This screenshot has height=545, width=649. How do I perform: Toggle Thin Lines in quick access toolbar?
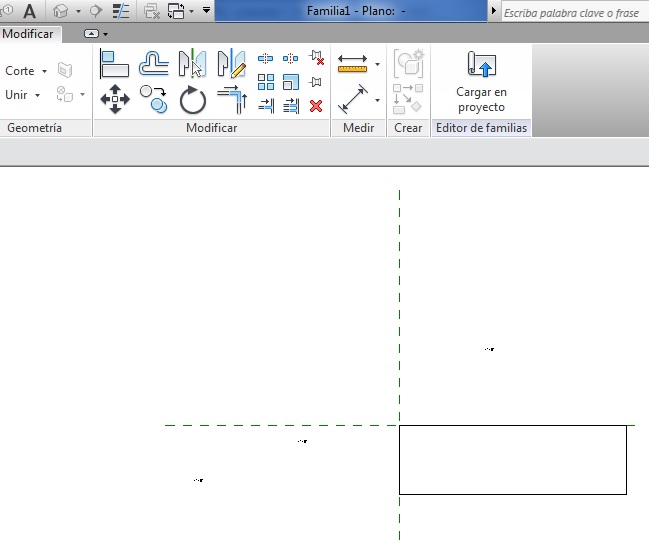tap(122, 11)
